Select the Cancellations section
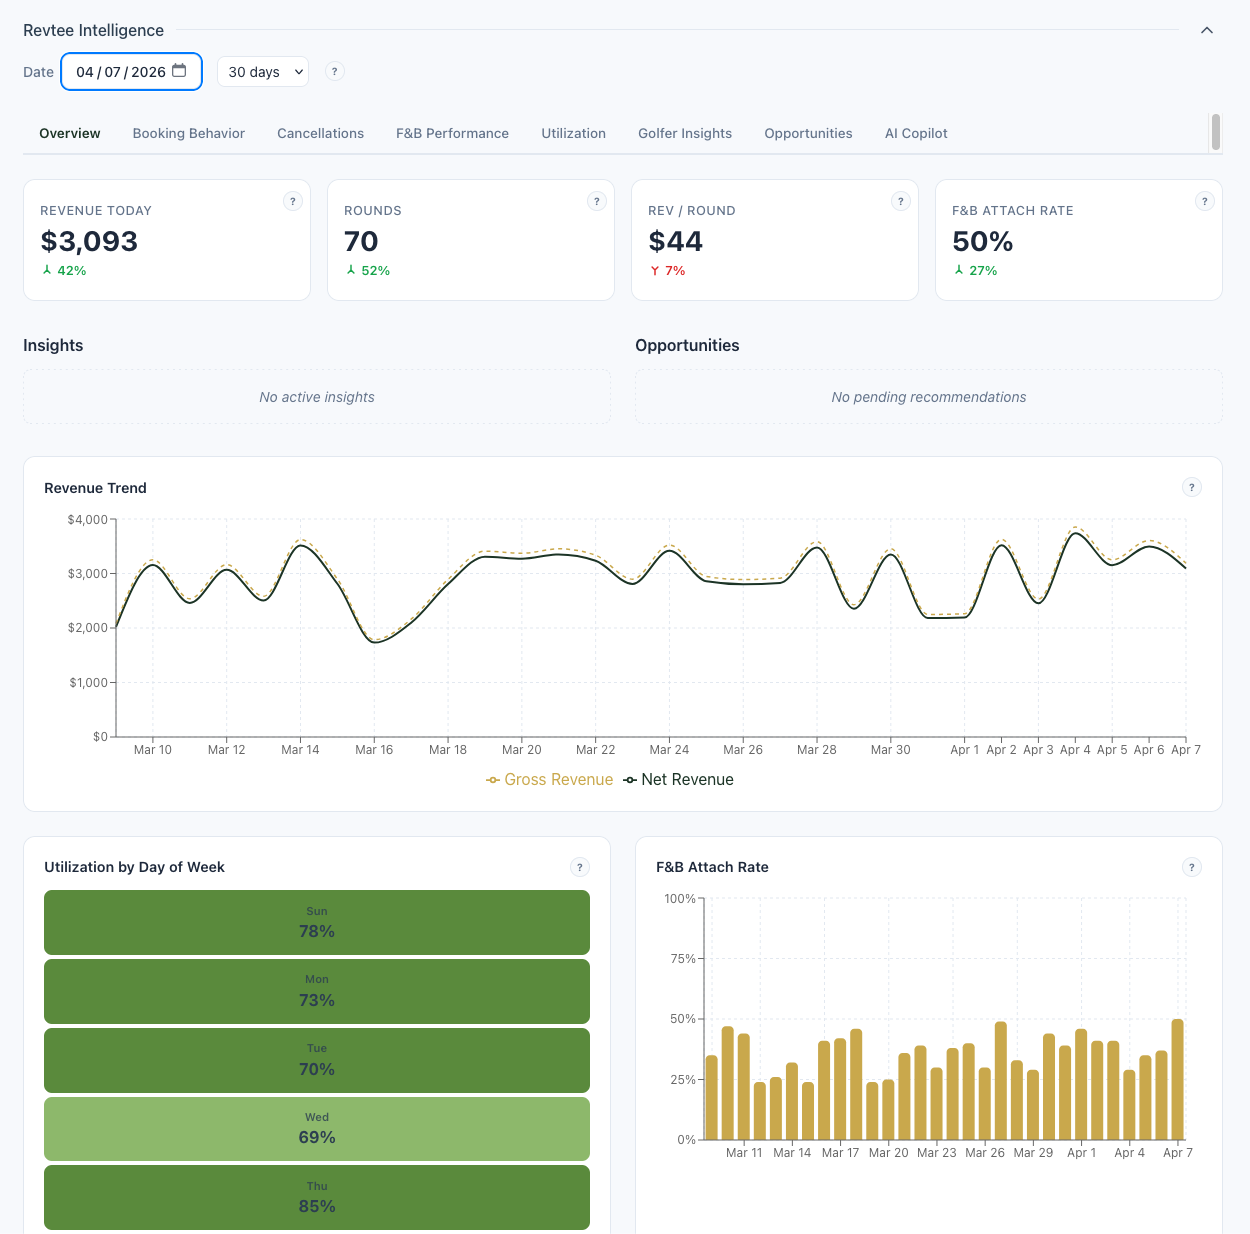 pos(319,133)
